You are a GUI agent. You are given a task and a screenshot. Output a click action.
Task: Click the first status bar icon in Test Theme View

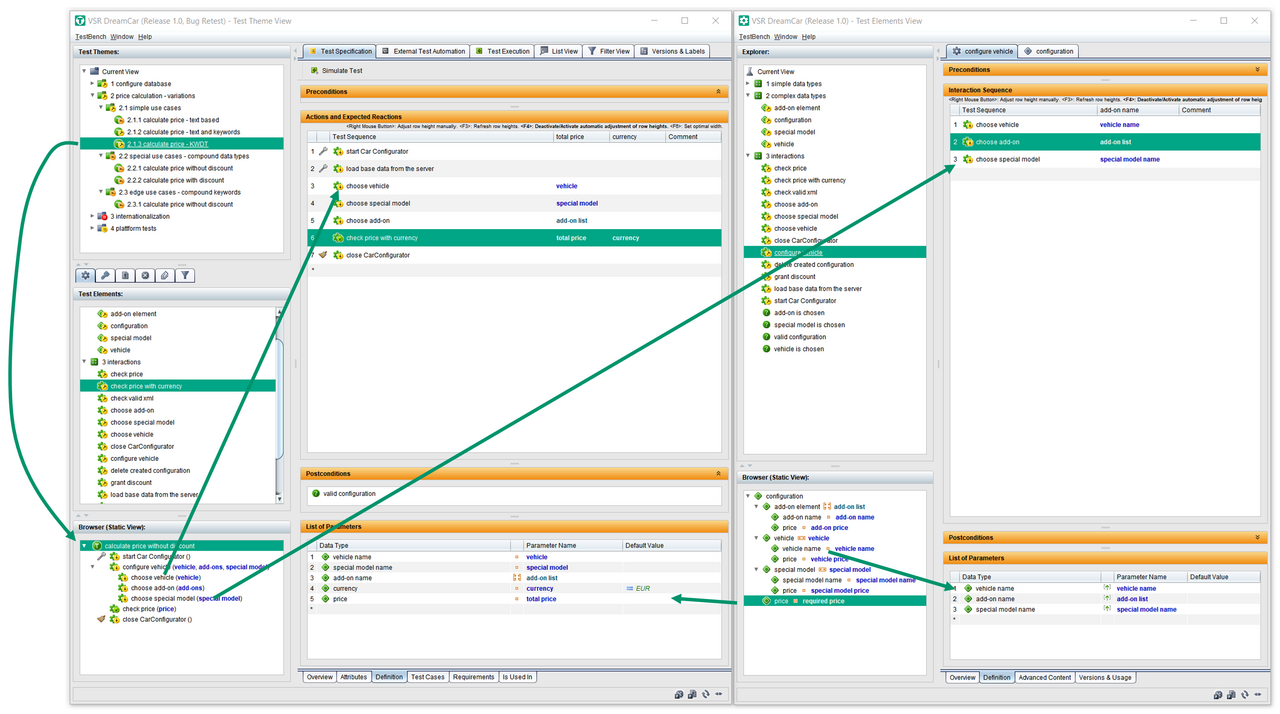pyautogui.click(x=679, y=694)
